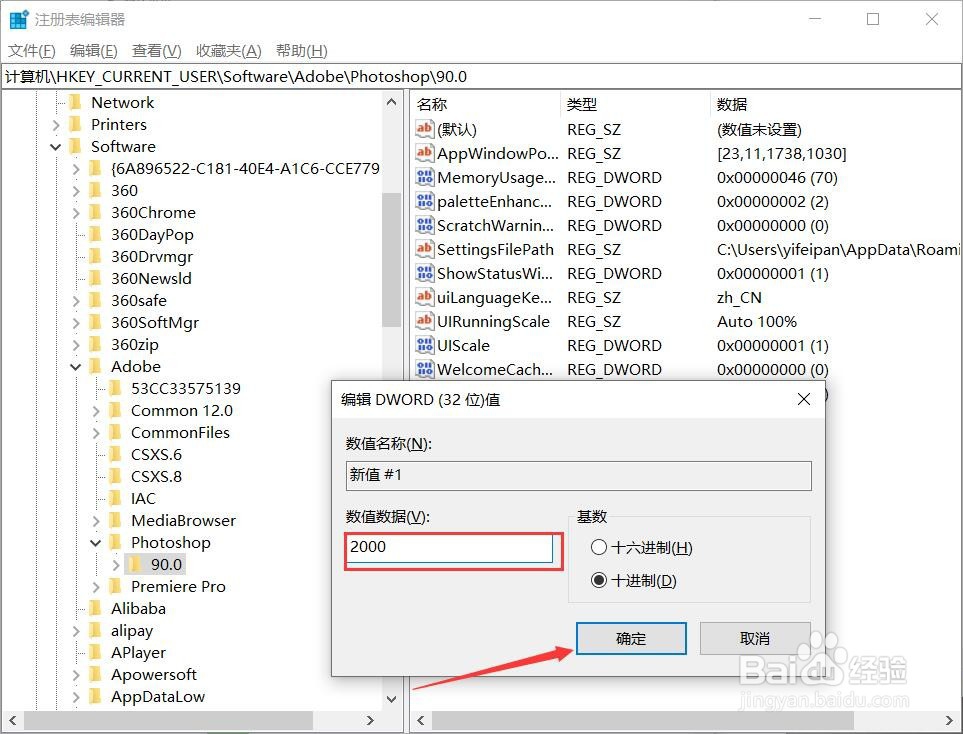
Task: Select the CSXS.6 tree item
Action: click(156, 455)
